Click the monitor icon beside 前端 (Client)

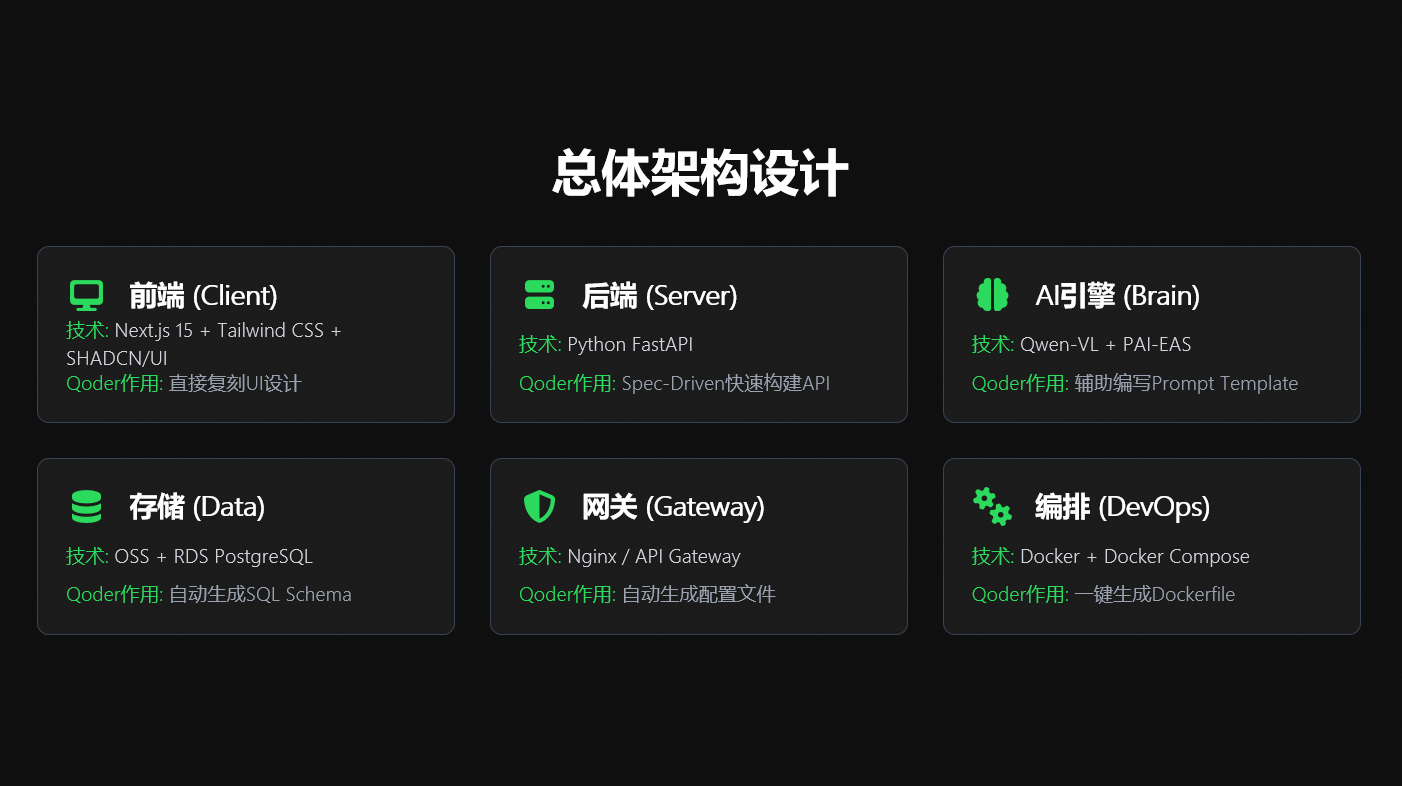tap(86, 295)
